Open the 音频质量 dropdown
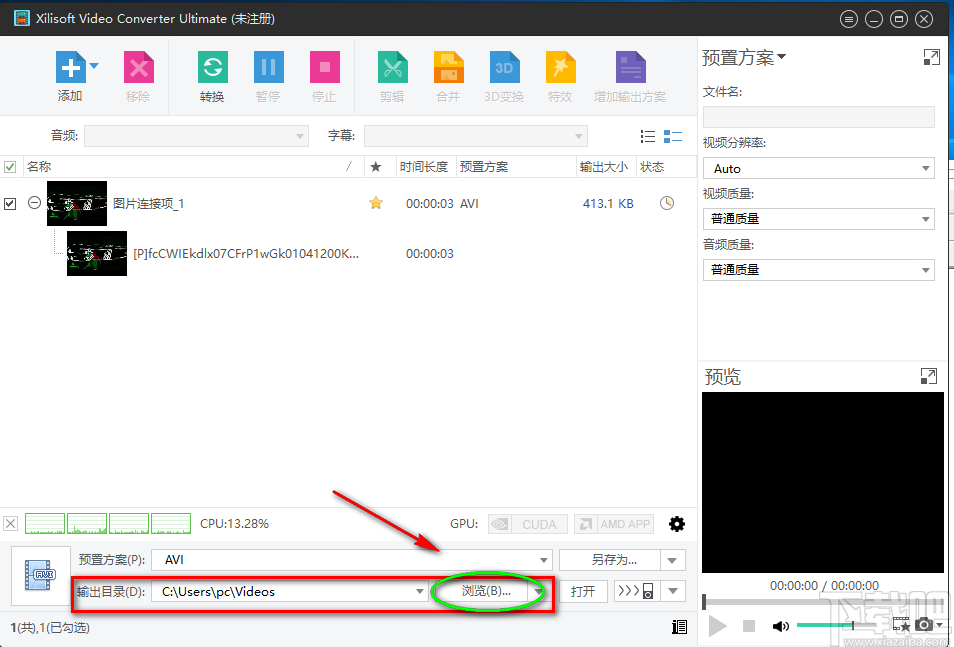 (818, 270)
